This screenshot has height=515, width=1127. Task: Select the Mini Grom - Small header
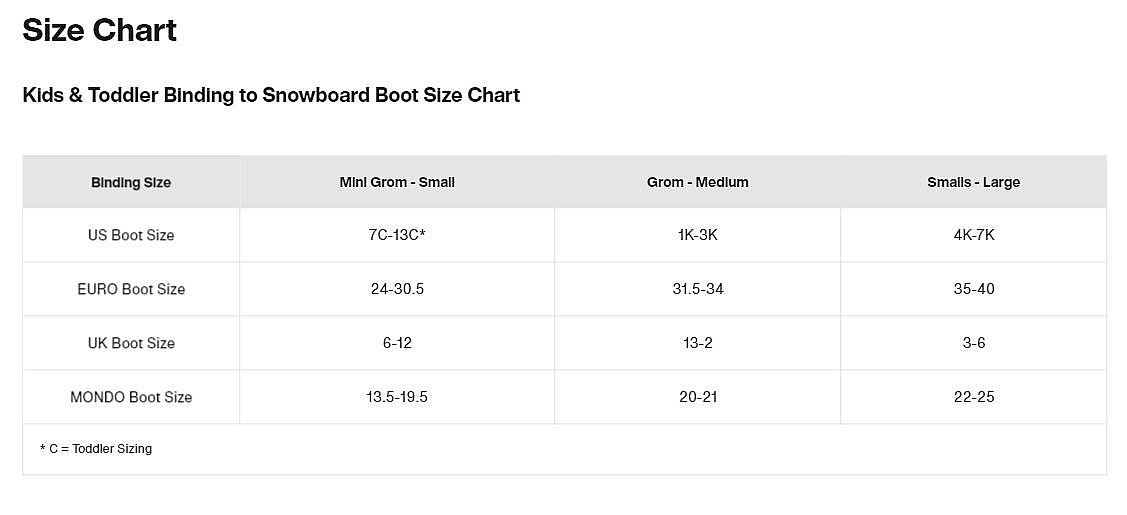point(397,182)
